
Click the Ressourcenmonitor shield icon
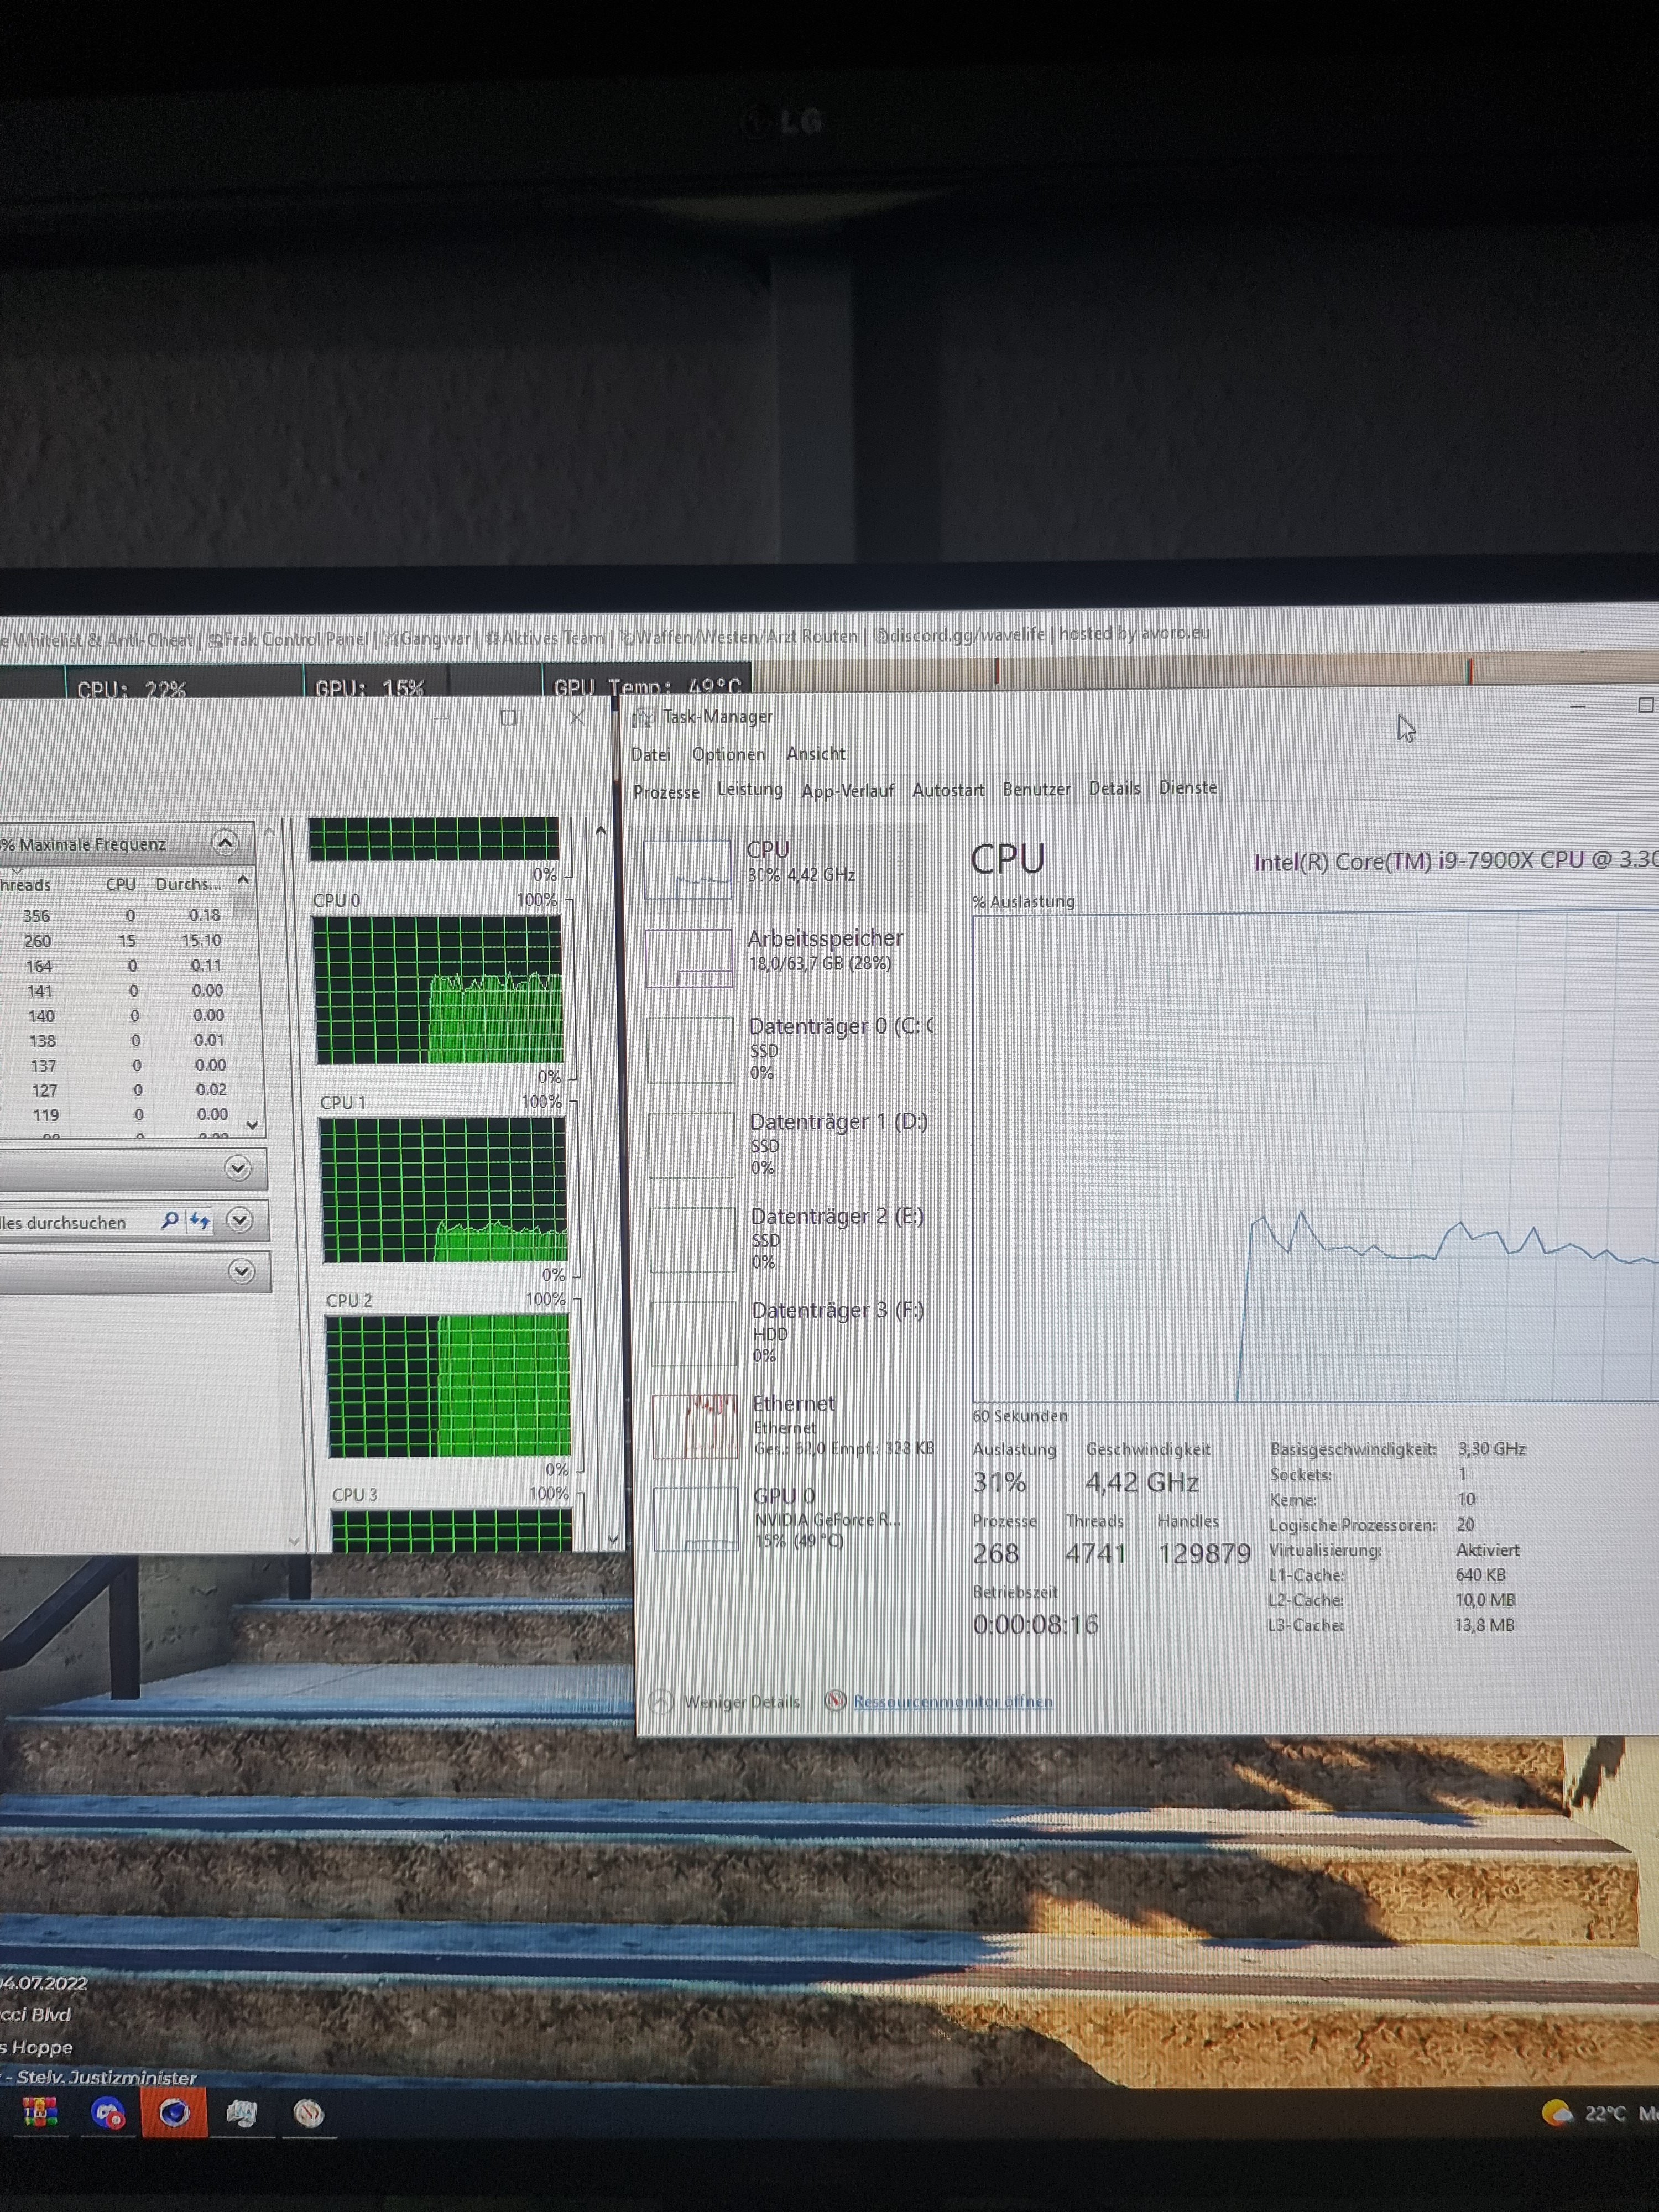pyautogui.click(x=835, y=1701)
